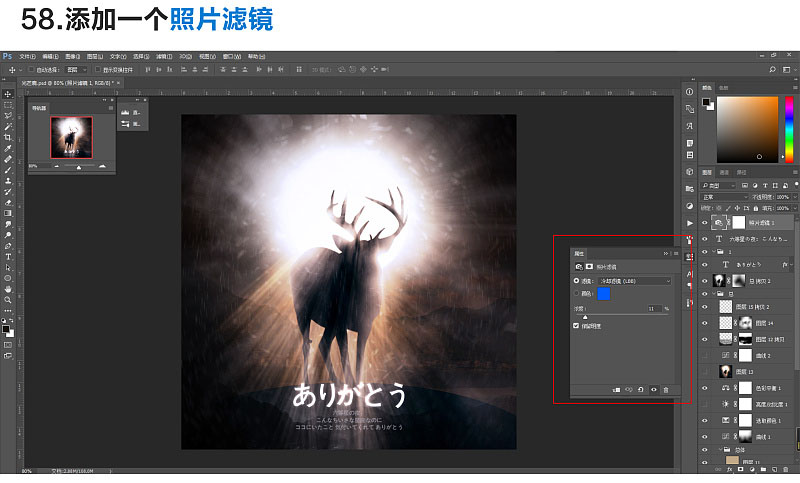Click the color picker gradient field
This screenshot has width=800, height=483.
pos(747,130)
